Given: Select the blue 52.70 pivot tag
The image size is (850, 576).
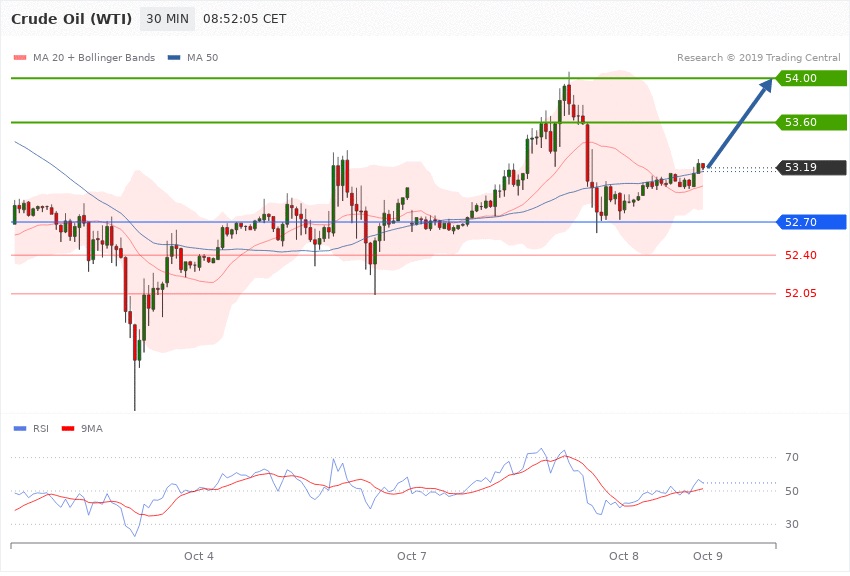Looking at the screenshot, I should (811, 222).
